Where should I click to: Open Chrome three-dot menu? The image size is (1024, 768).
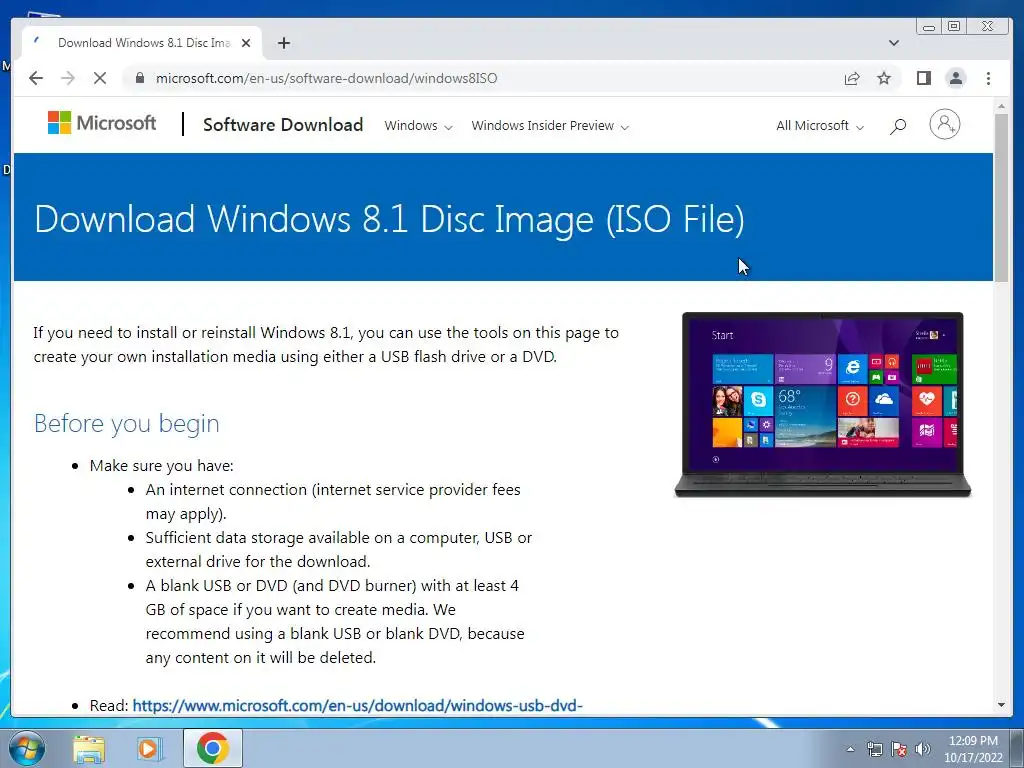point(988,78)
